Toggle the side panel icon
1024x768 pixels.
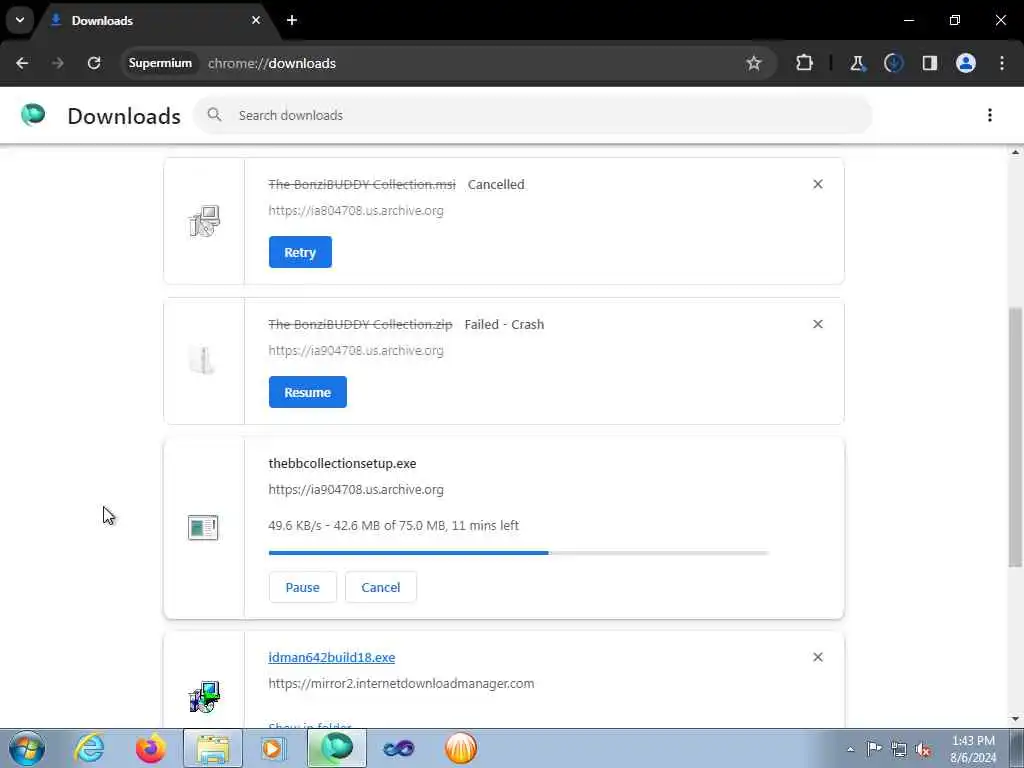[x=929, y=63]
